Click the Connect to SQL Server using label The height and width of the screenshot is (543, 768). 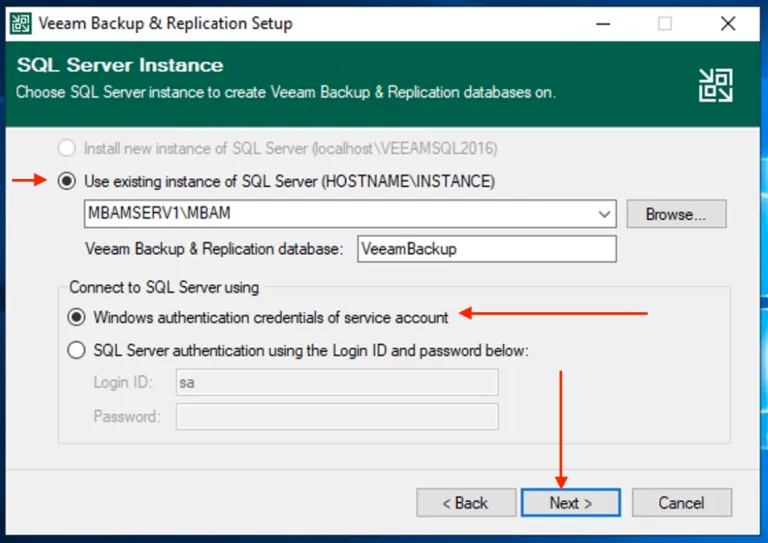pos(164,287)
